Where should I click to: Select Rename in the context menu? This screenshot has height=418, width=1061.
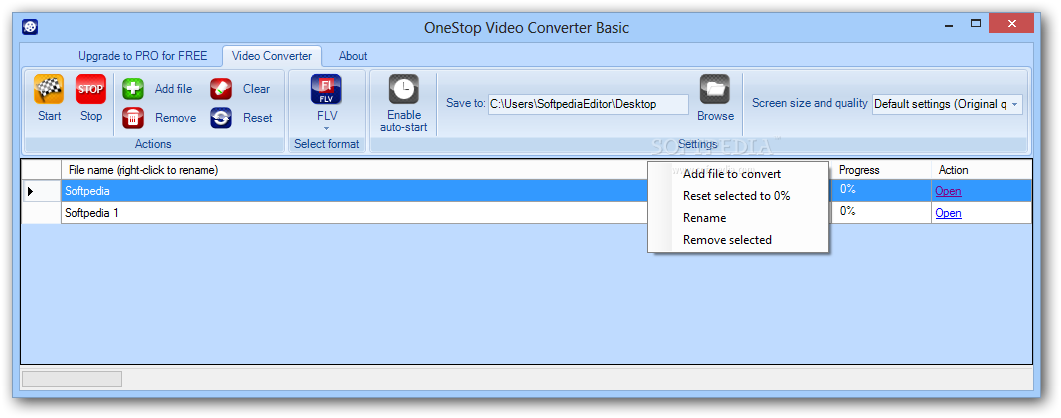tap(738, 218)
